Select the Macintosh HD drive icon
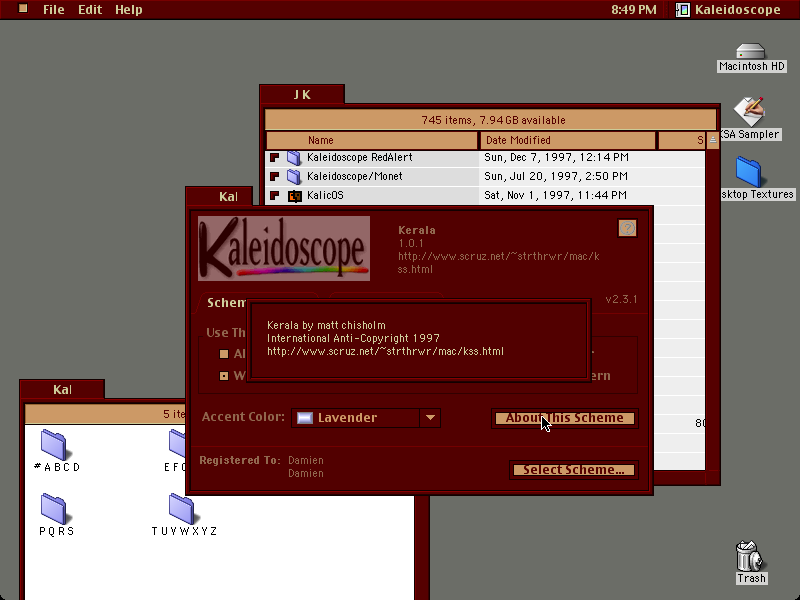Screen dimensions: 800x600 [751, 52]
